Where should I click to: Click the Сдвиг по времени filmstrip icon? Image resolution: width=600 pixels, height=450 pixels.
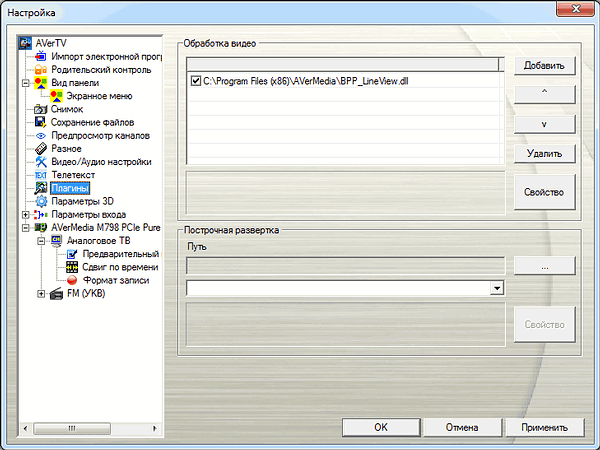tap(72, 267)
